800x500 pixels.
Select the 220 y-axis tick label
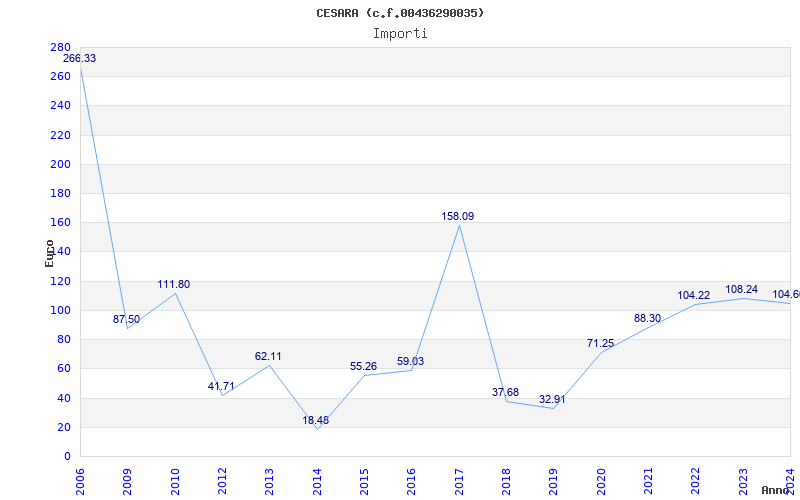(61, 135)
